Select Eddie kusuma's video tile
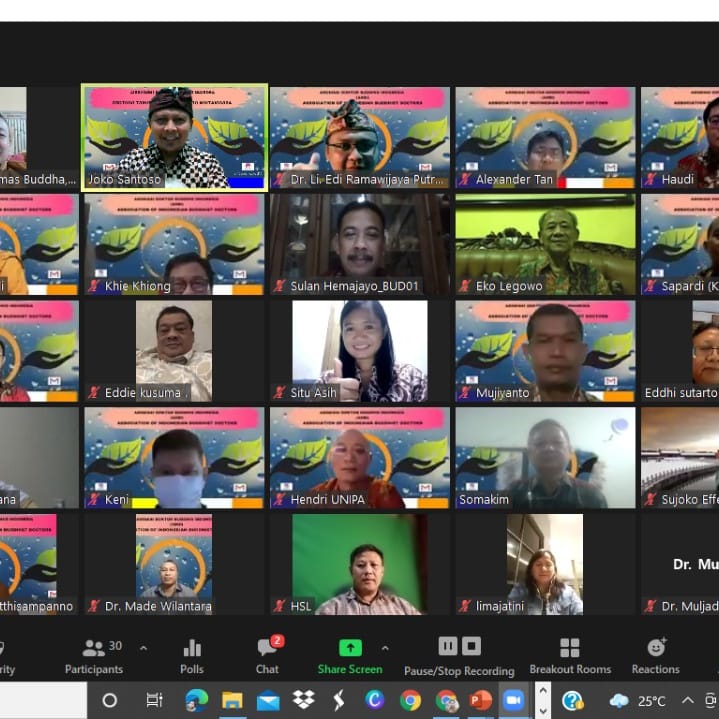 174,351
